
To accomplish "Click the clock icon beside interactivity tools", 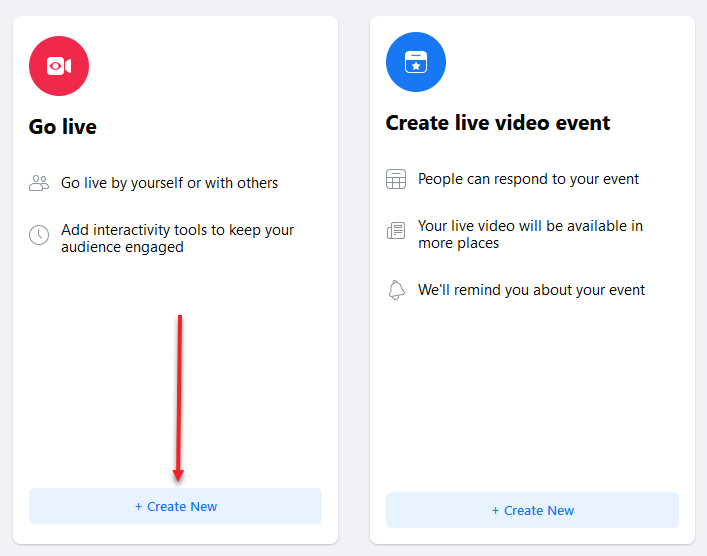I will pyautogui.click(x=39, y=235).
